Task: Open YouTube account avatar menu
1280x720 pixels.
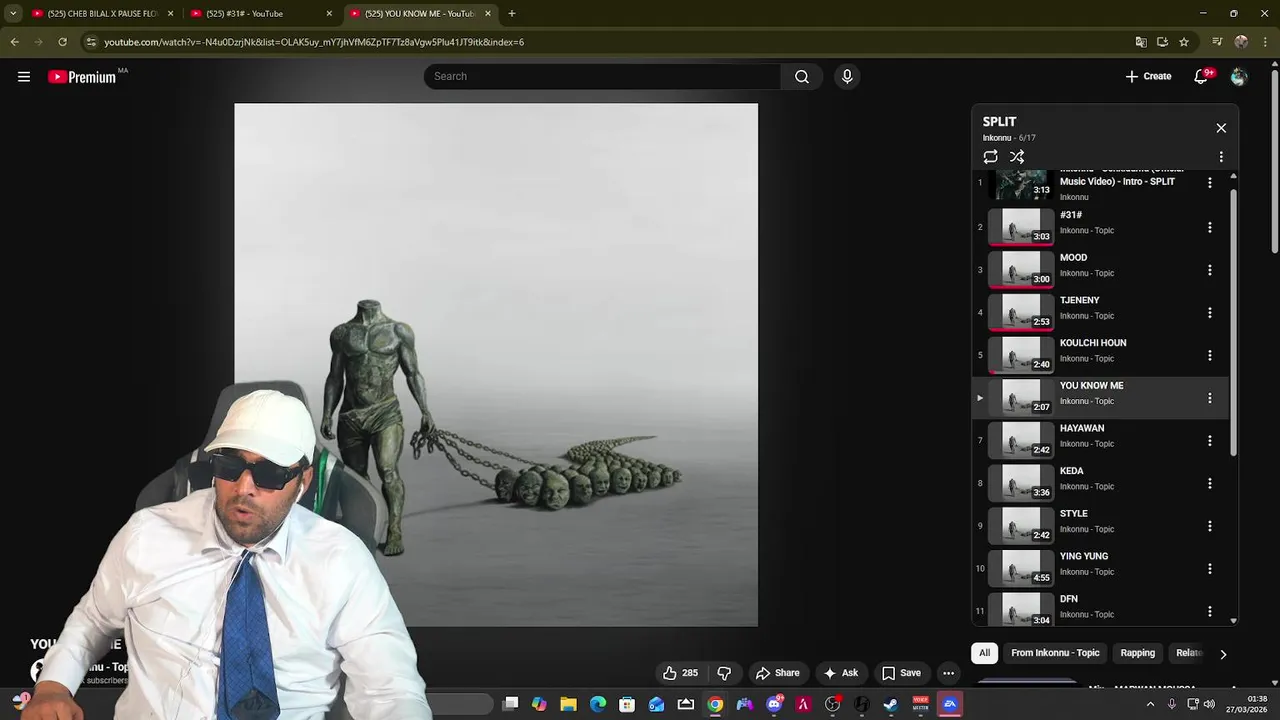Action: (1239, 76)
